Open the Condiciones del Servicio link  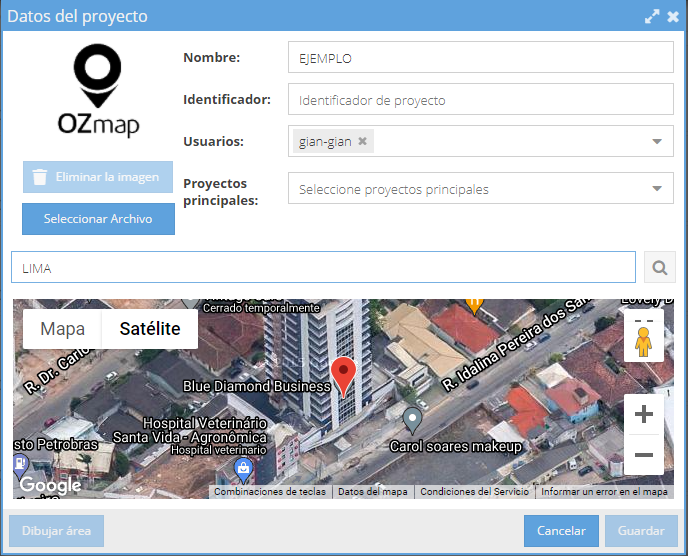(x=474, y=492)
